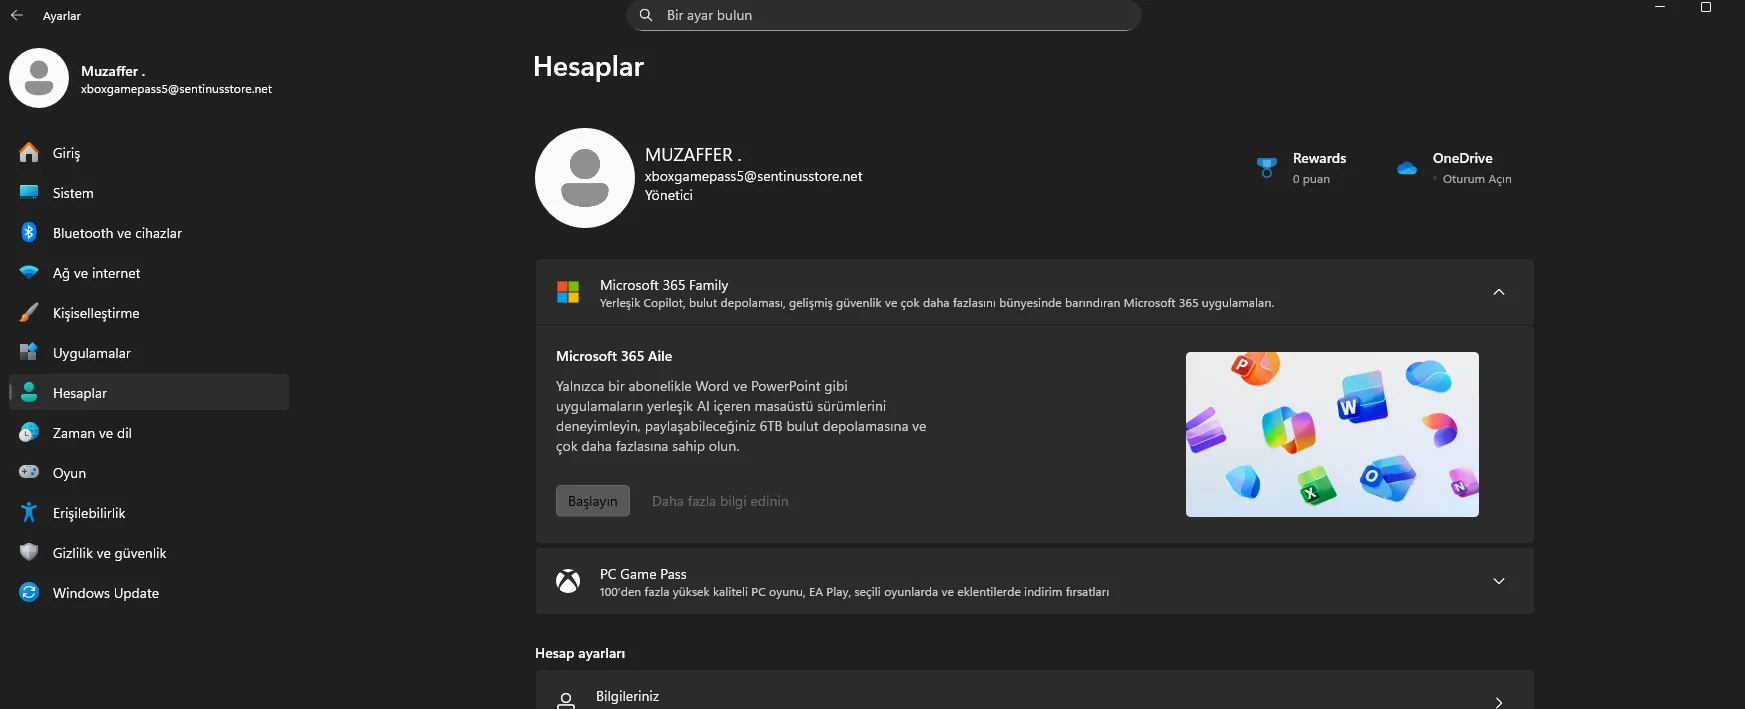Select Hesaplar in the sidebar

coord(149,392)
